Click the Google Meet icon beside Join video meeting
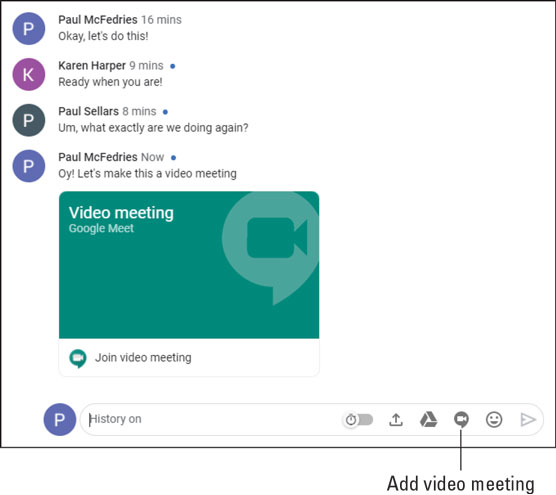The height and width of the screenshot is (495, 556). 78,358
